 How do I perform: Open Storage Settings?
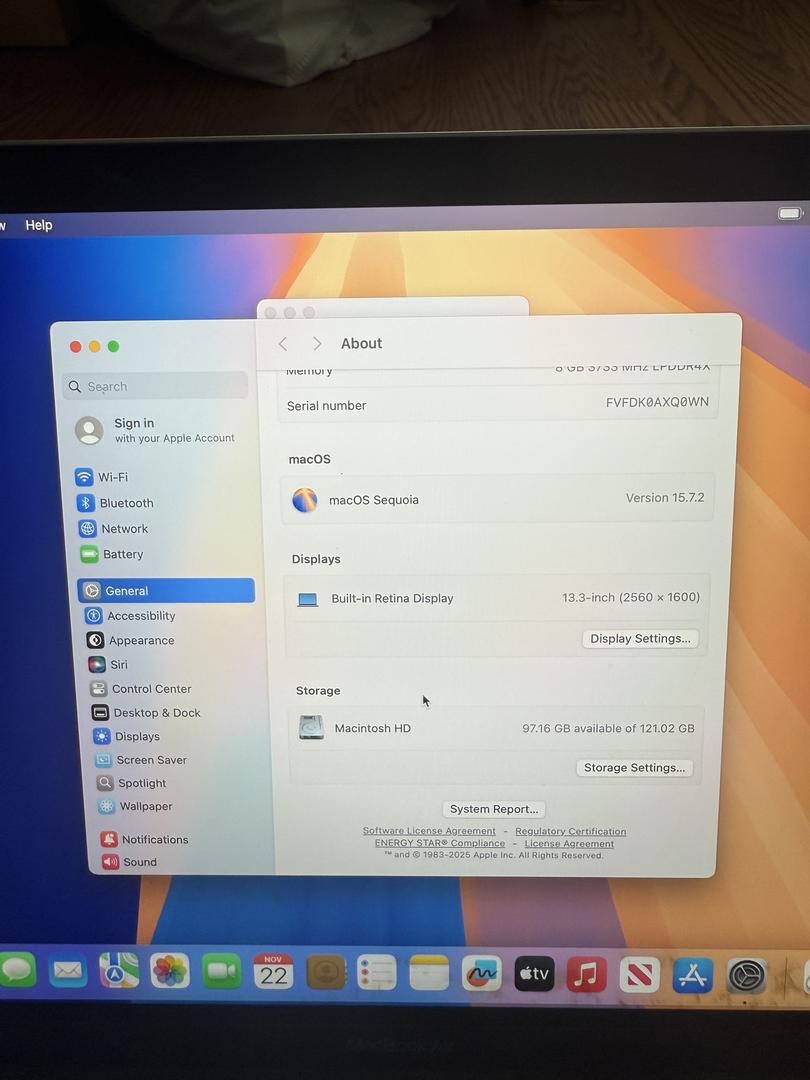point(634,768)
